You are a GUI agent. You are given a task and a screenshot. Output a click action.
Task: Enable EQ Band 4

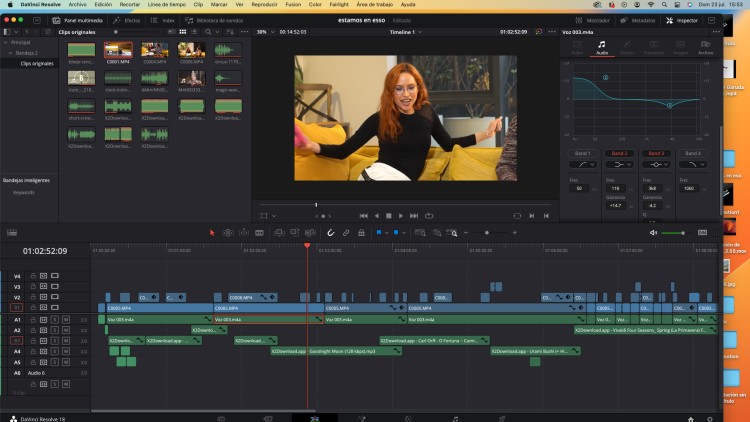693,154
